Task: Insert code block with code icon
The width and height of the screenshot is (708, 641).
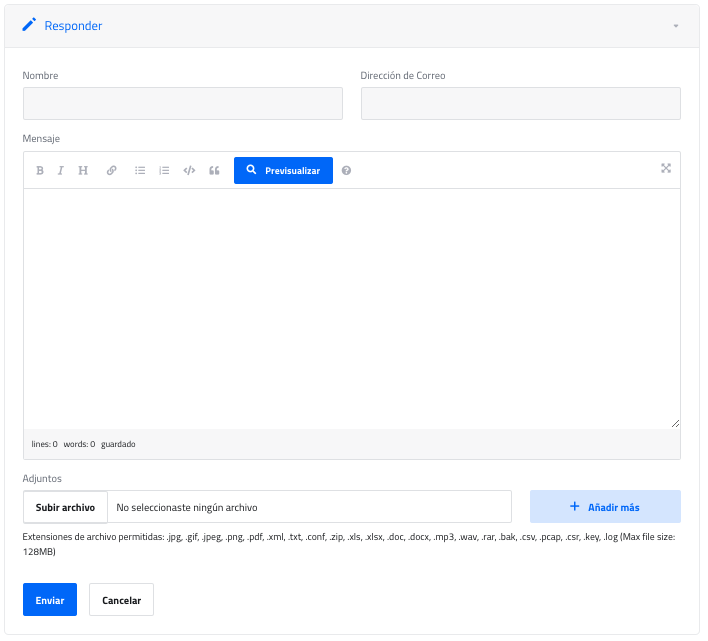Action: (x=189, y=171)
